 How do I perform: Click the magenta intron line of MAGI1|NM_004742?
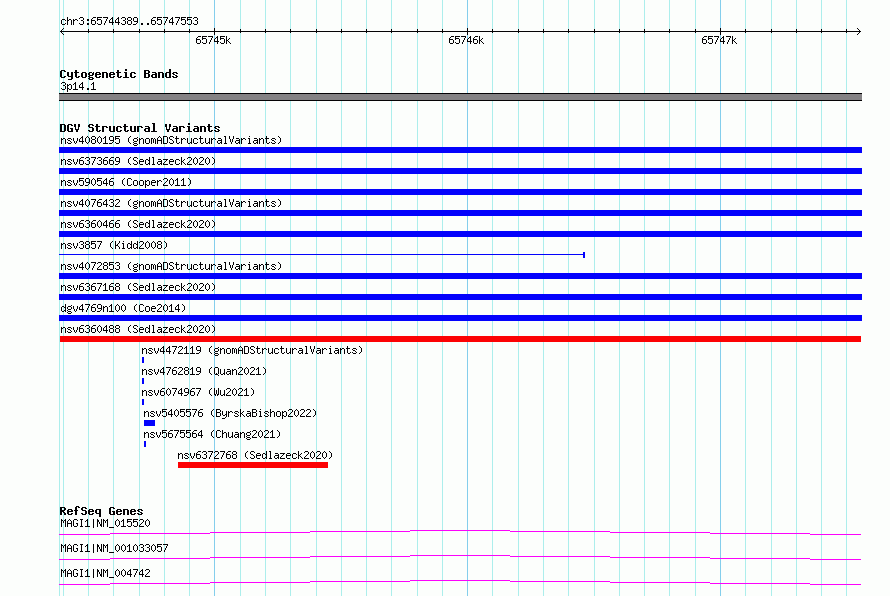click(x=460, y=581)
